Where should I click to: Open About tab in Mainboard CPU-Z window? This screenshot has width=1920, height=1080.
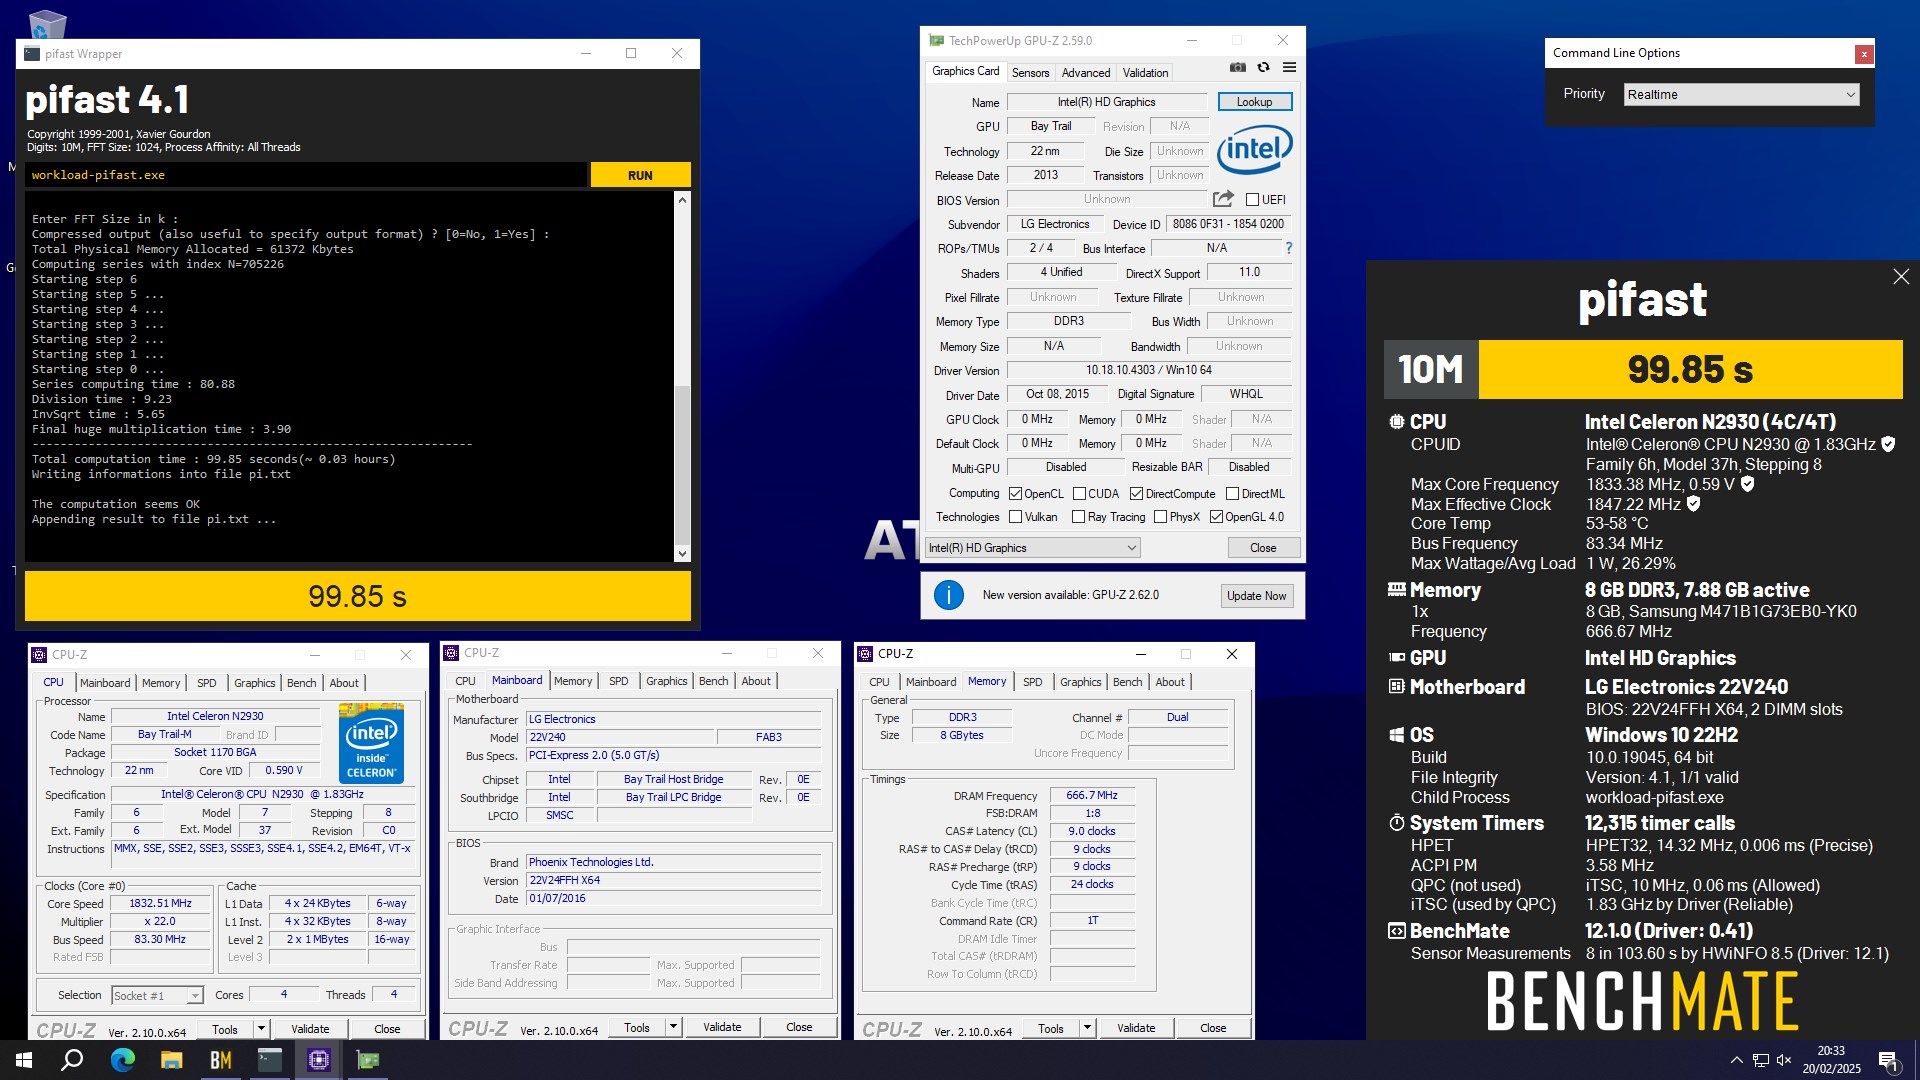(x=756, y=681)
